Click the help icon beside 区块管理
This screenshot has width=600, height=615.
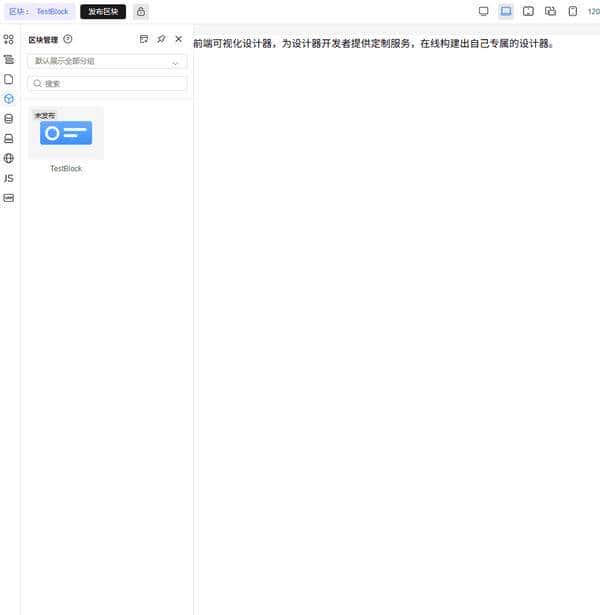pyautogui.click(x=68, y=39)
